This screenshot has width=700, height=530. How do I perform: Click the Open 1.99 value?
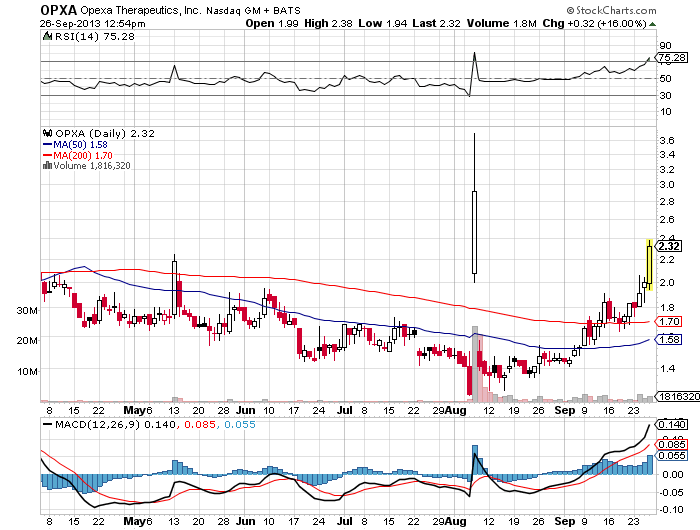pos(272,24)
